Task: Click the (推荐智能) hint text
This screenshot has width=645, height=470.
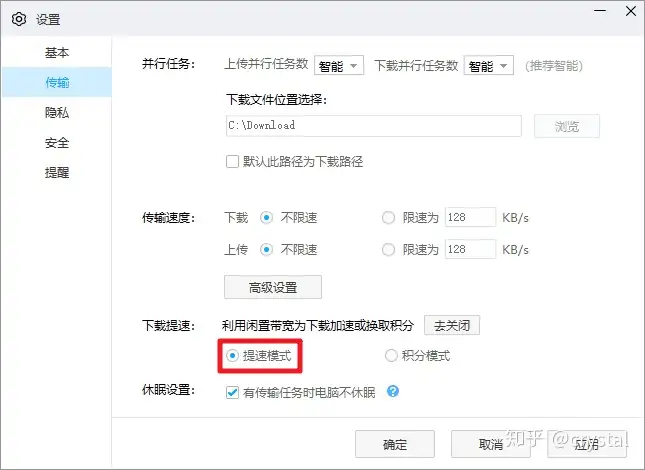Action: tap(554, 65)
